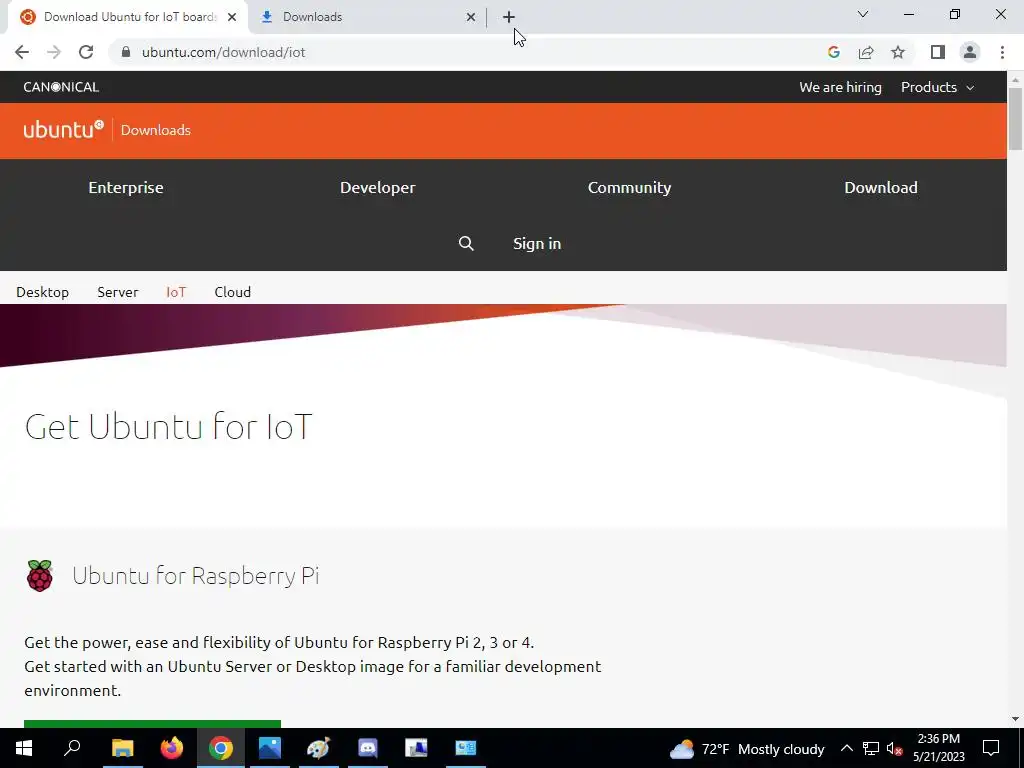Viewport: 1024px width, 768px height.
Task: Open the notification center icon
Action: pyautogui.click(x=991, y=748)
